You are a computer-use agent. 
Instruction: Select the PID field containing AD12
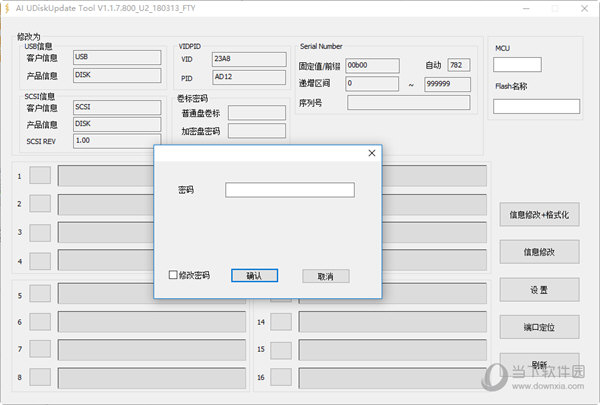click(240, 78)
